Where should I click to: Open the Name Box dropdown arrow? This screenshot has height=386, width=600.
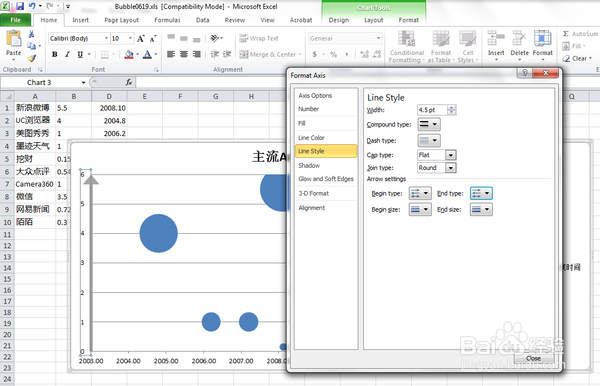click(83, 82)
